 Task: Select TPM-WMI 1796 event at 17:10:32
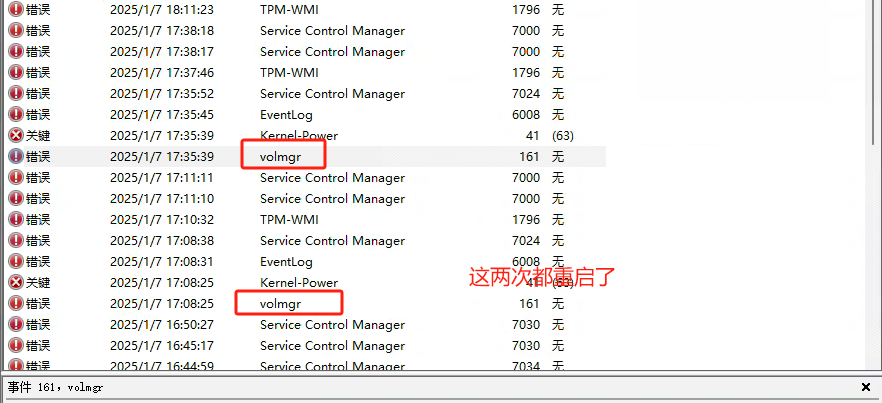(x=305, y=220)
